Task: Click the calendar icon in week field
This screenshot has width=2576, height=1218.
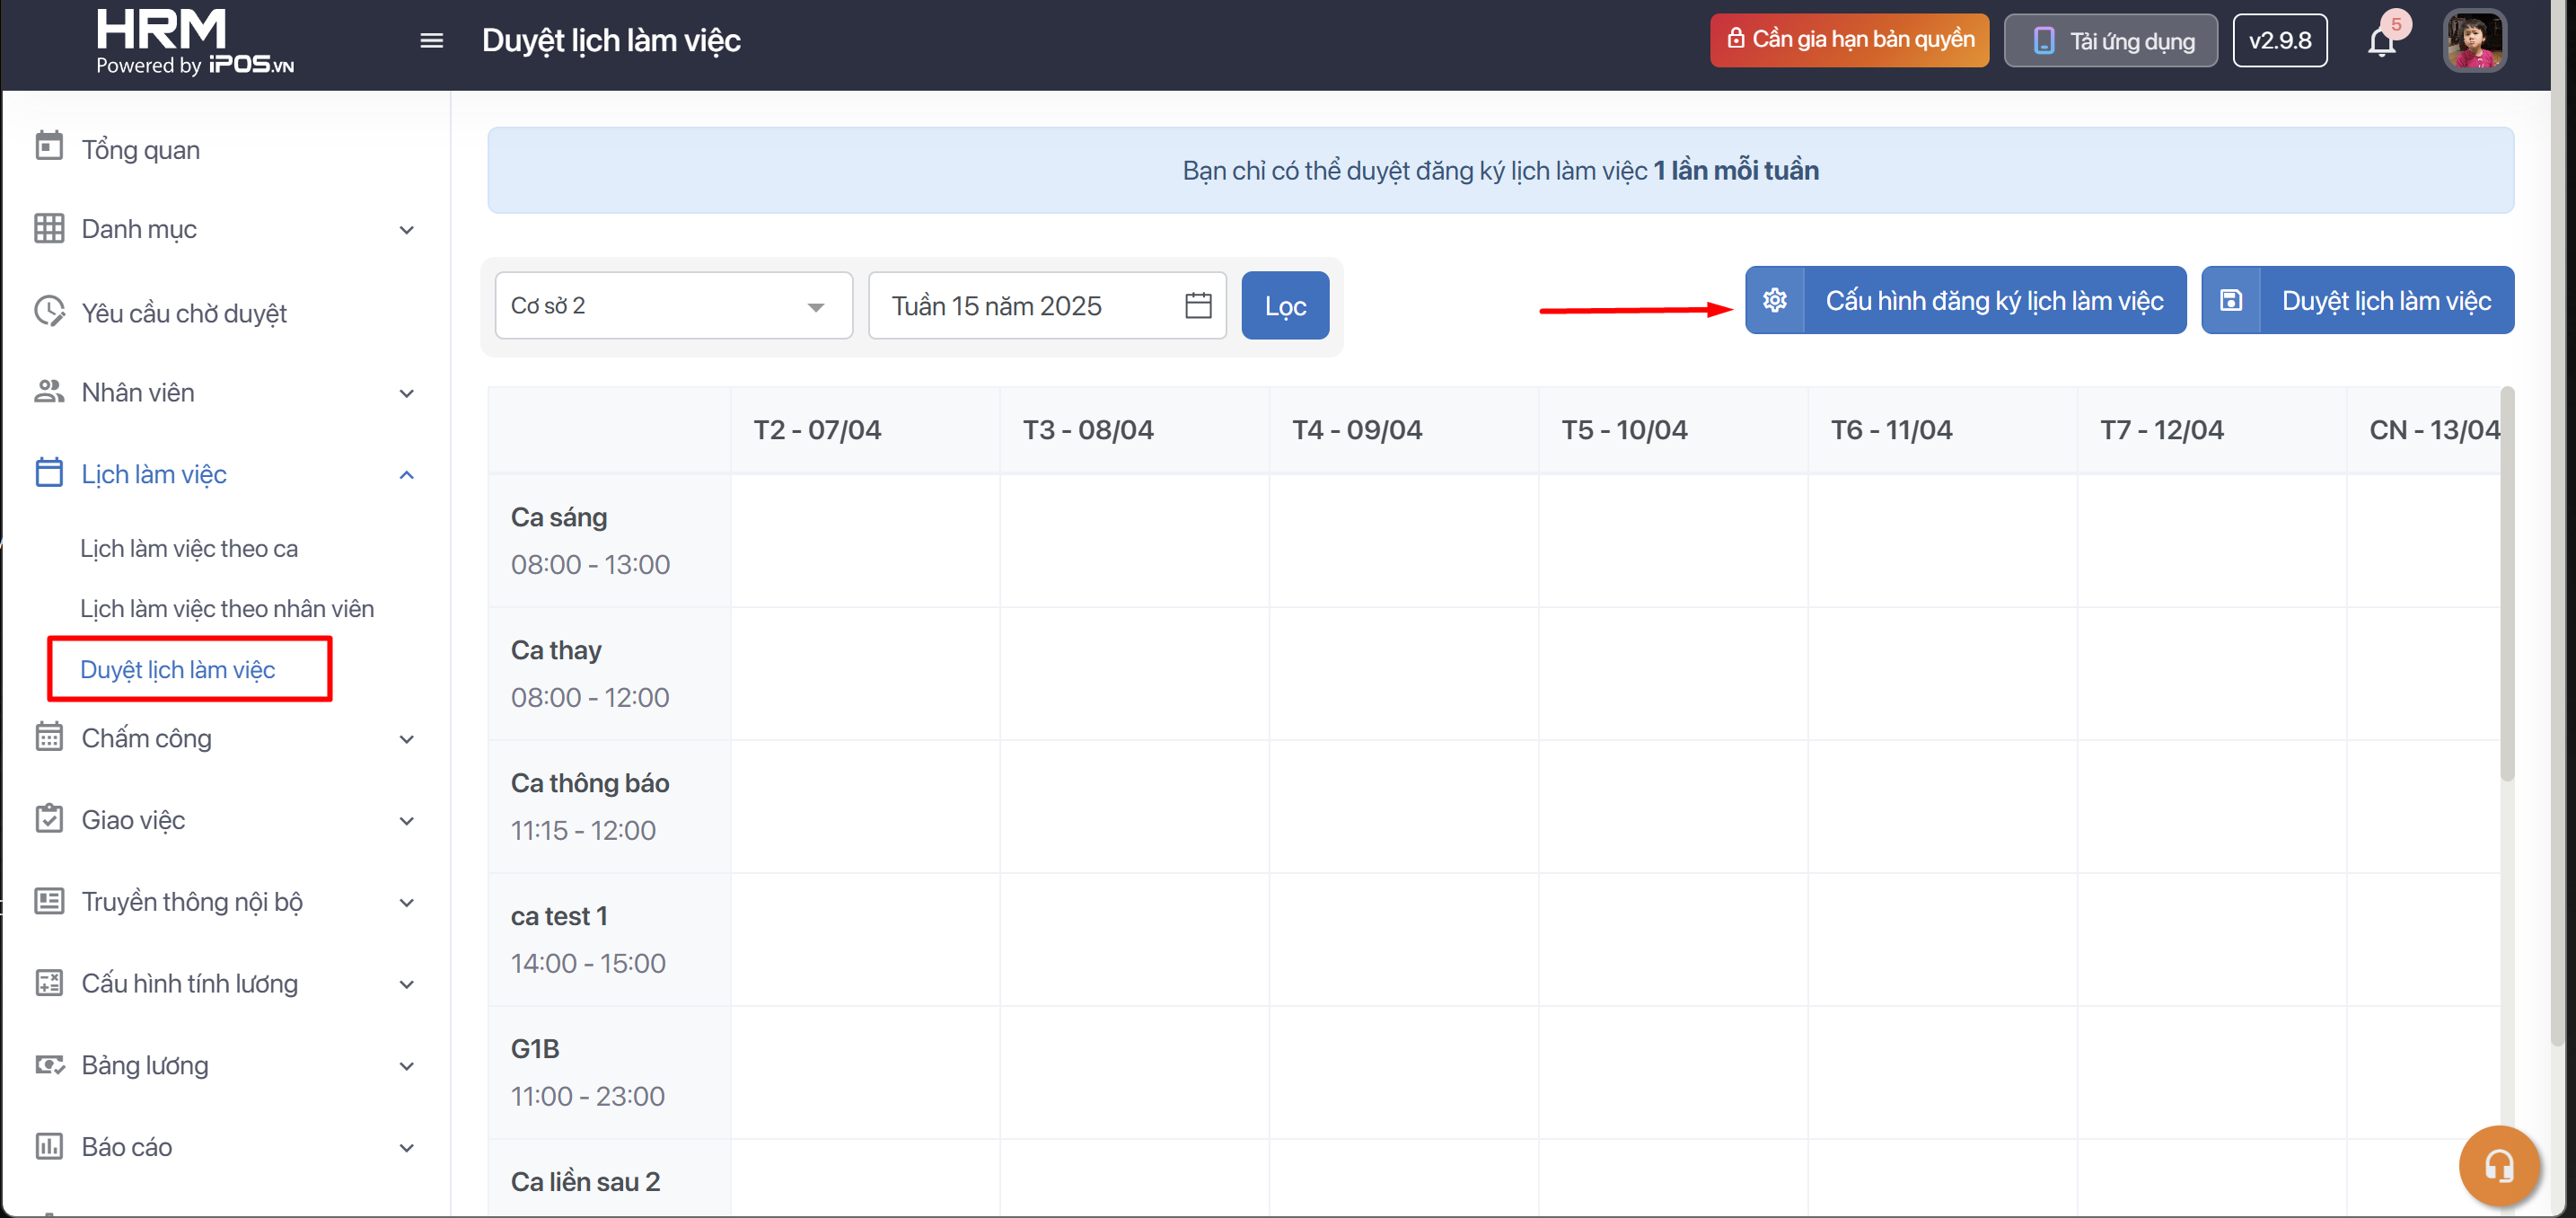Action: (x=1197, y=305)
